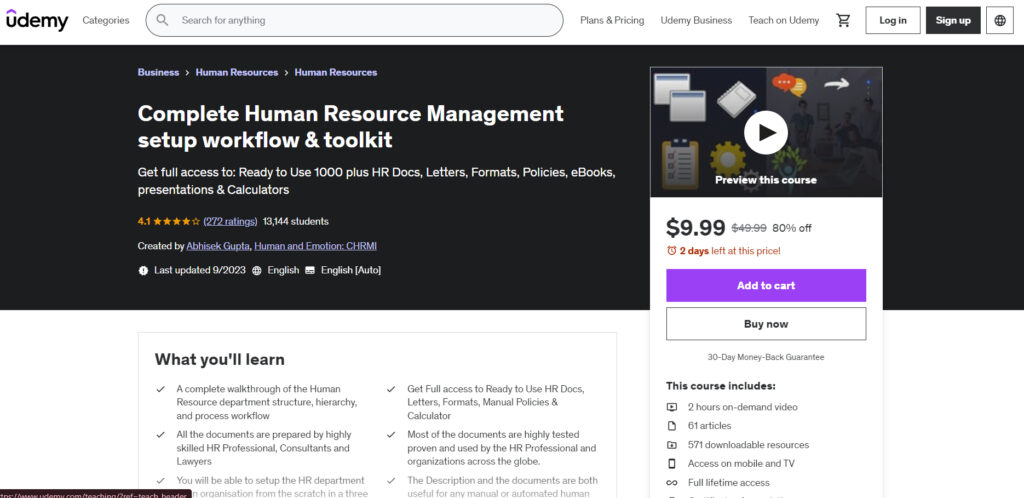Viewport: 1024px width, 498px height.
Task: Click the course title heading
Action: (x=351, y=127)
